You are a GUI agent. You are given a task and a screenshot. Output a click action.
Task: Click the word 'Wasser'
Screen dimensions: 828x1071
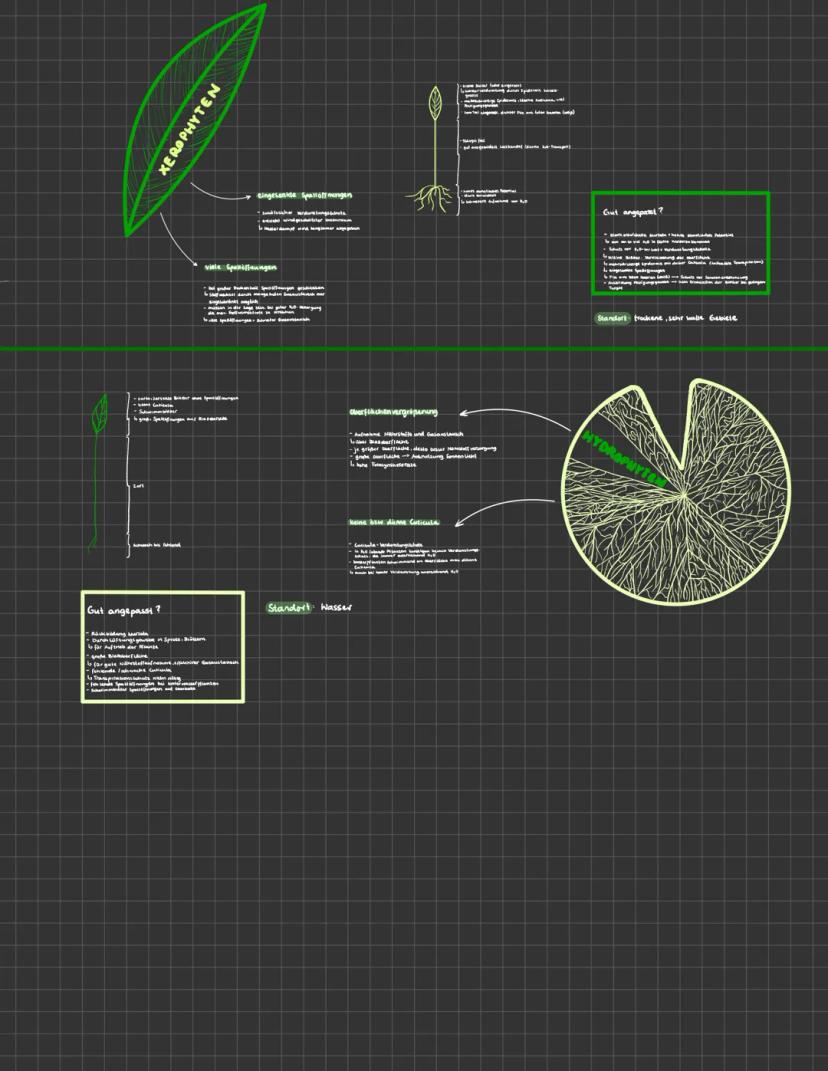336,607
